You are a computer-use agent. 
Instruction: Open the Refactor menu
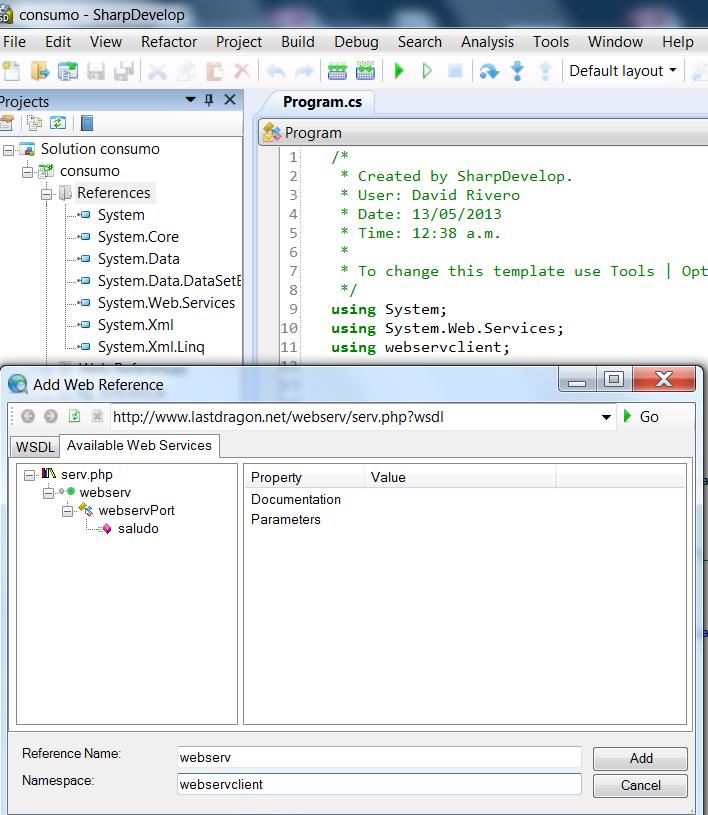(x=169, y=41)
